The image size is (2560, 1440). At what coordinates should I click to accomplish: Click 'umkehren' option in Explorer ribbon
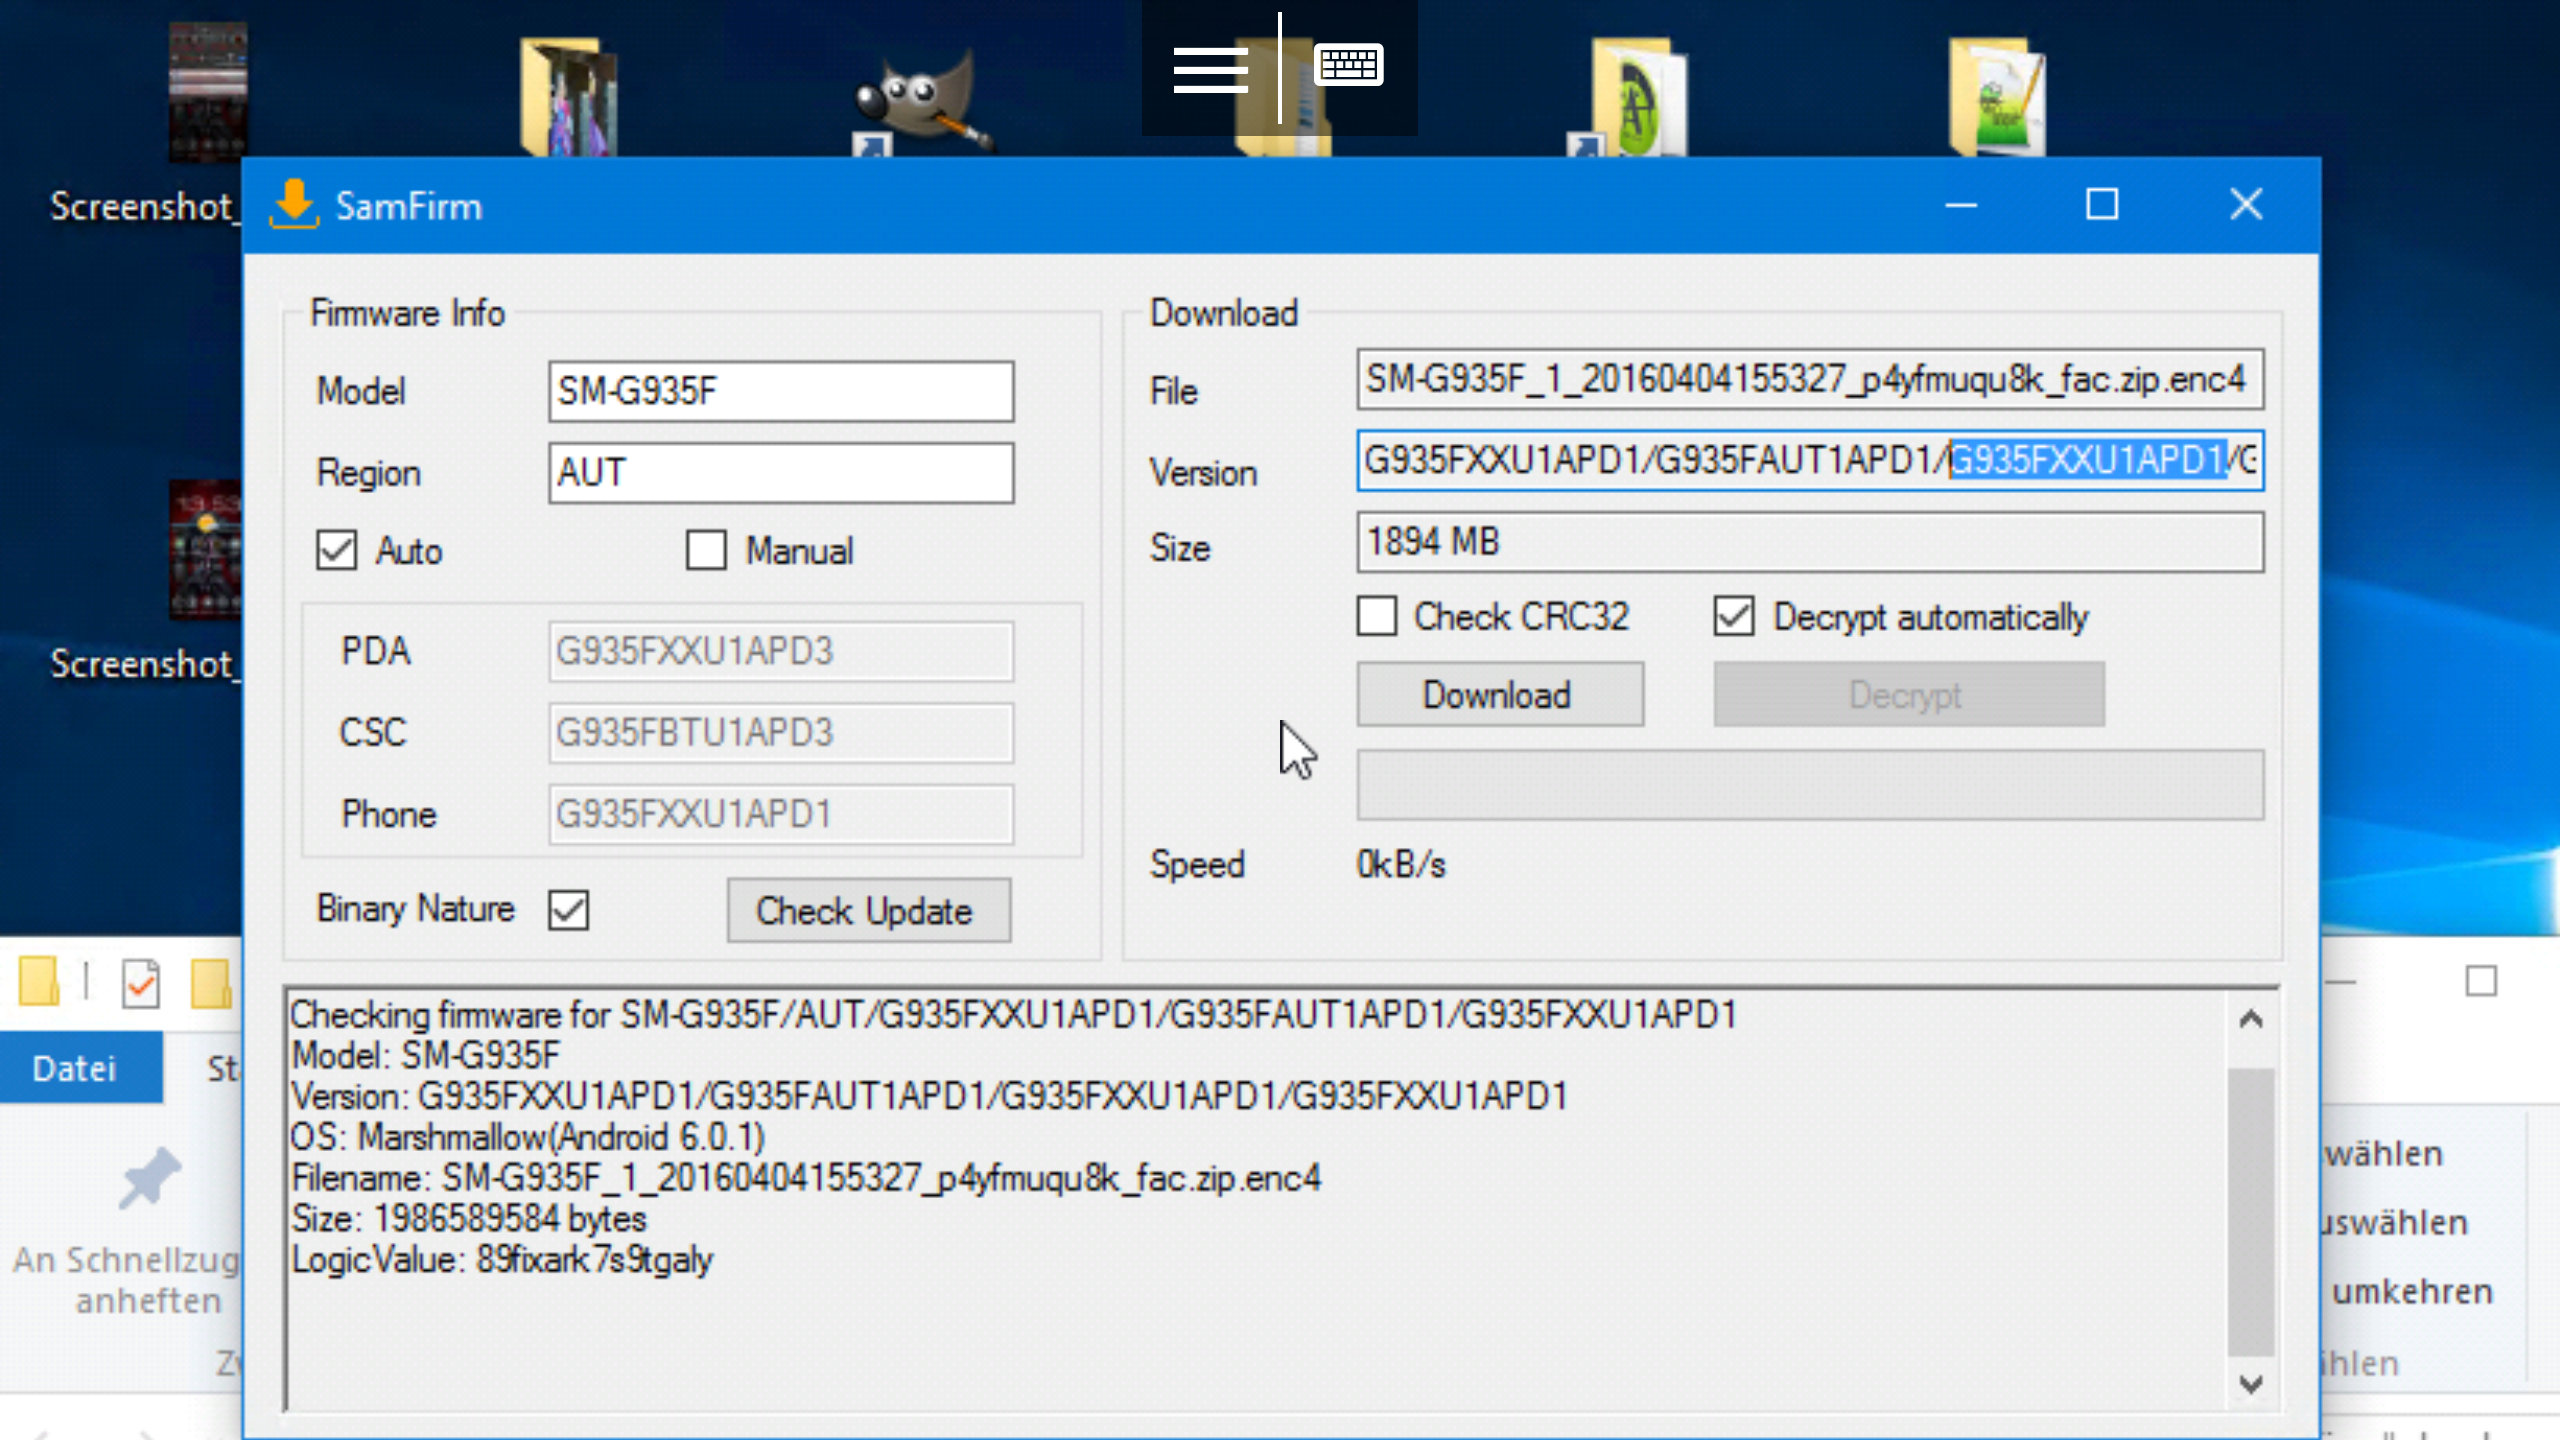point(2412,1291)
